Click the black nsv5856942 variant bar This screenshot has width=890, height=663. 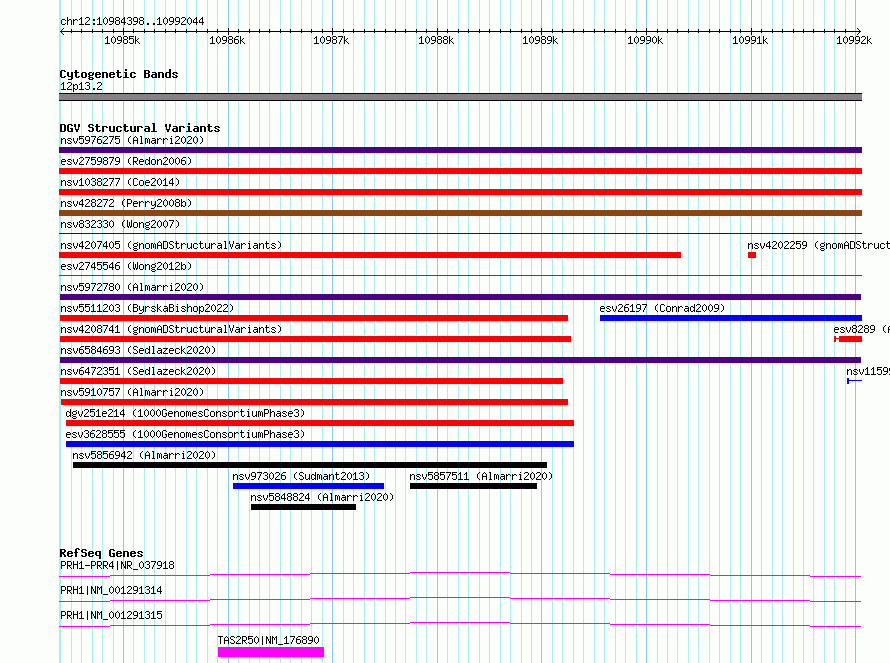pos(310,465)
